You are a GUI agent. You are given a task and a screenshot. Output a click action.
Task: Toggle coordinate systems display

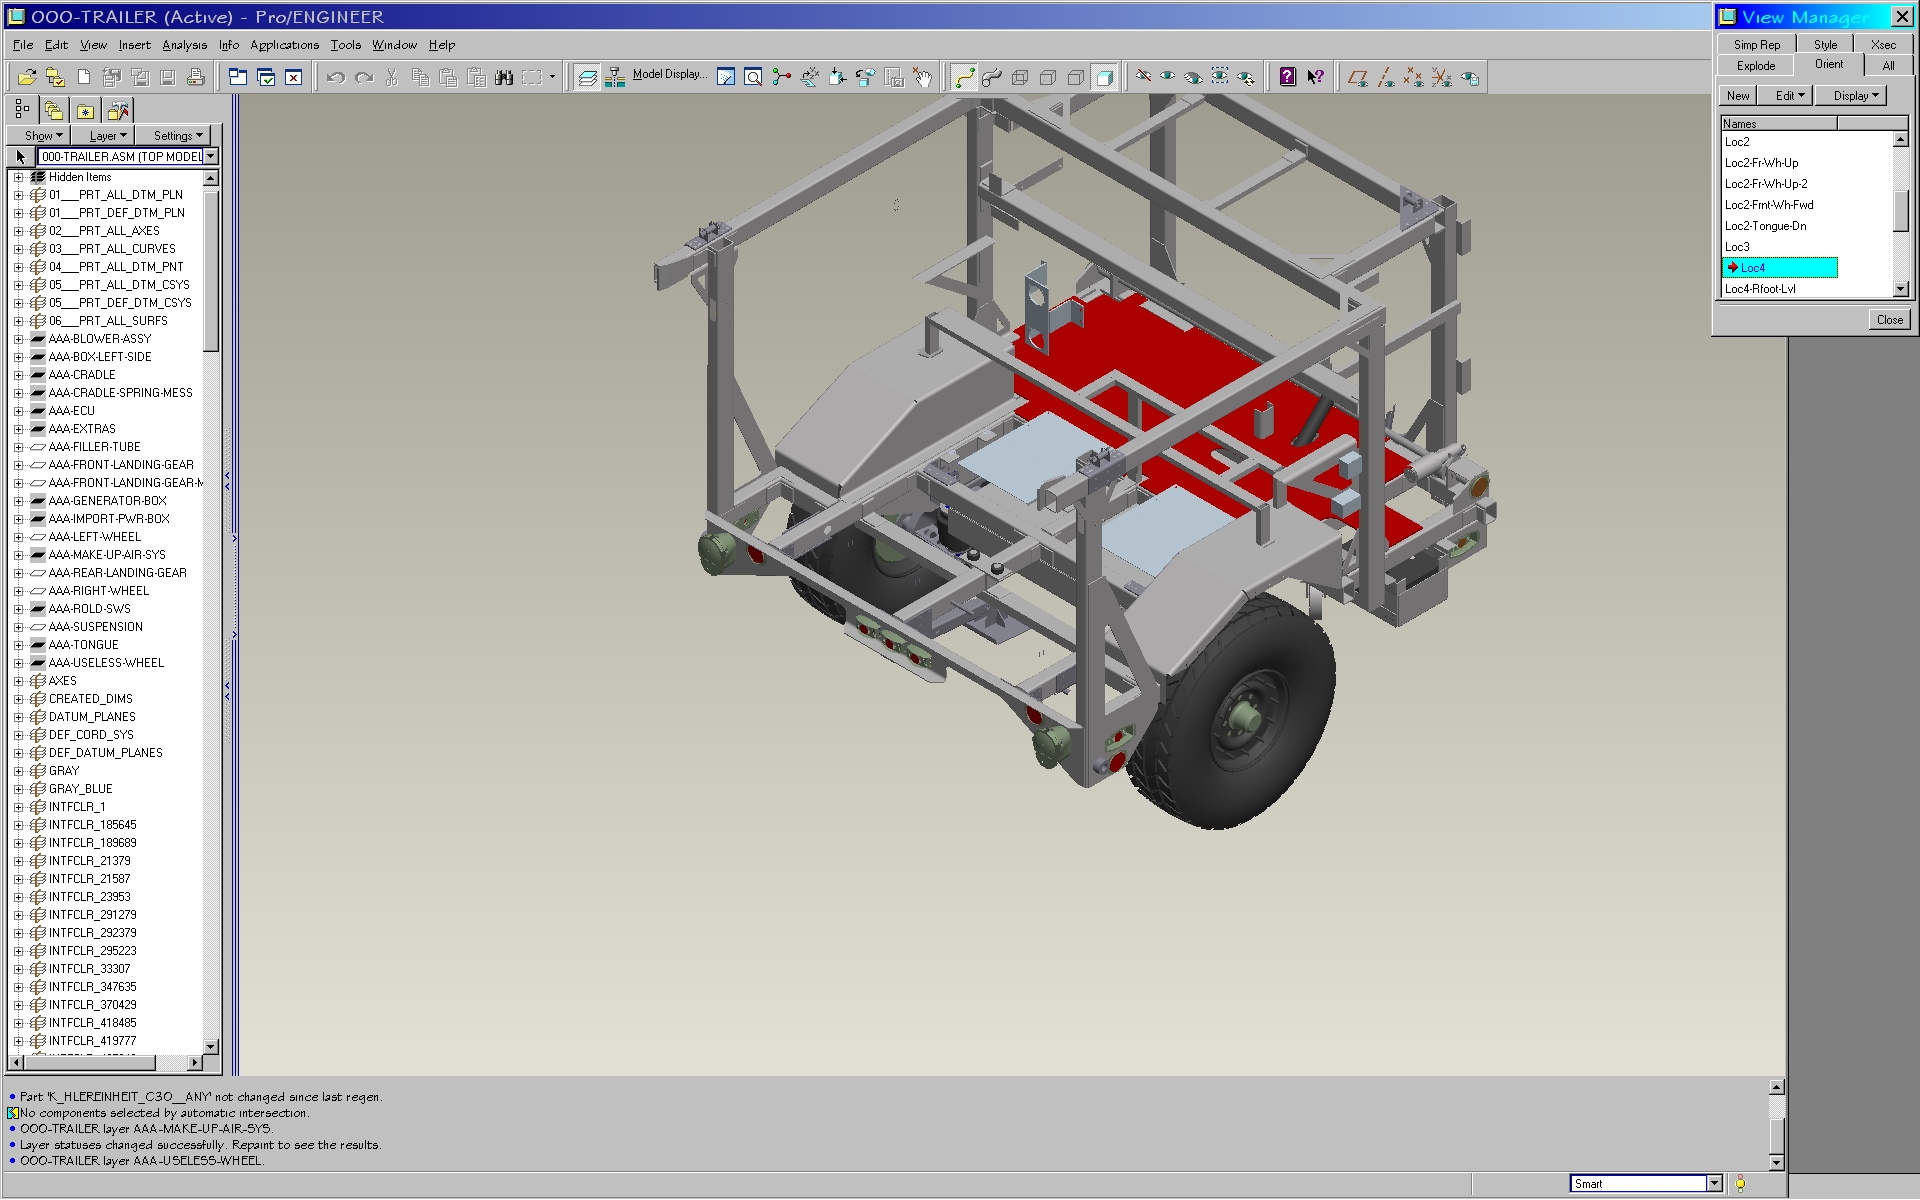pos(1441,77)
